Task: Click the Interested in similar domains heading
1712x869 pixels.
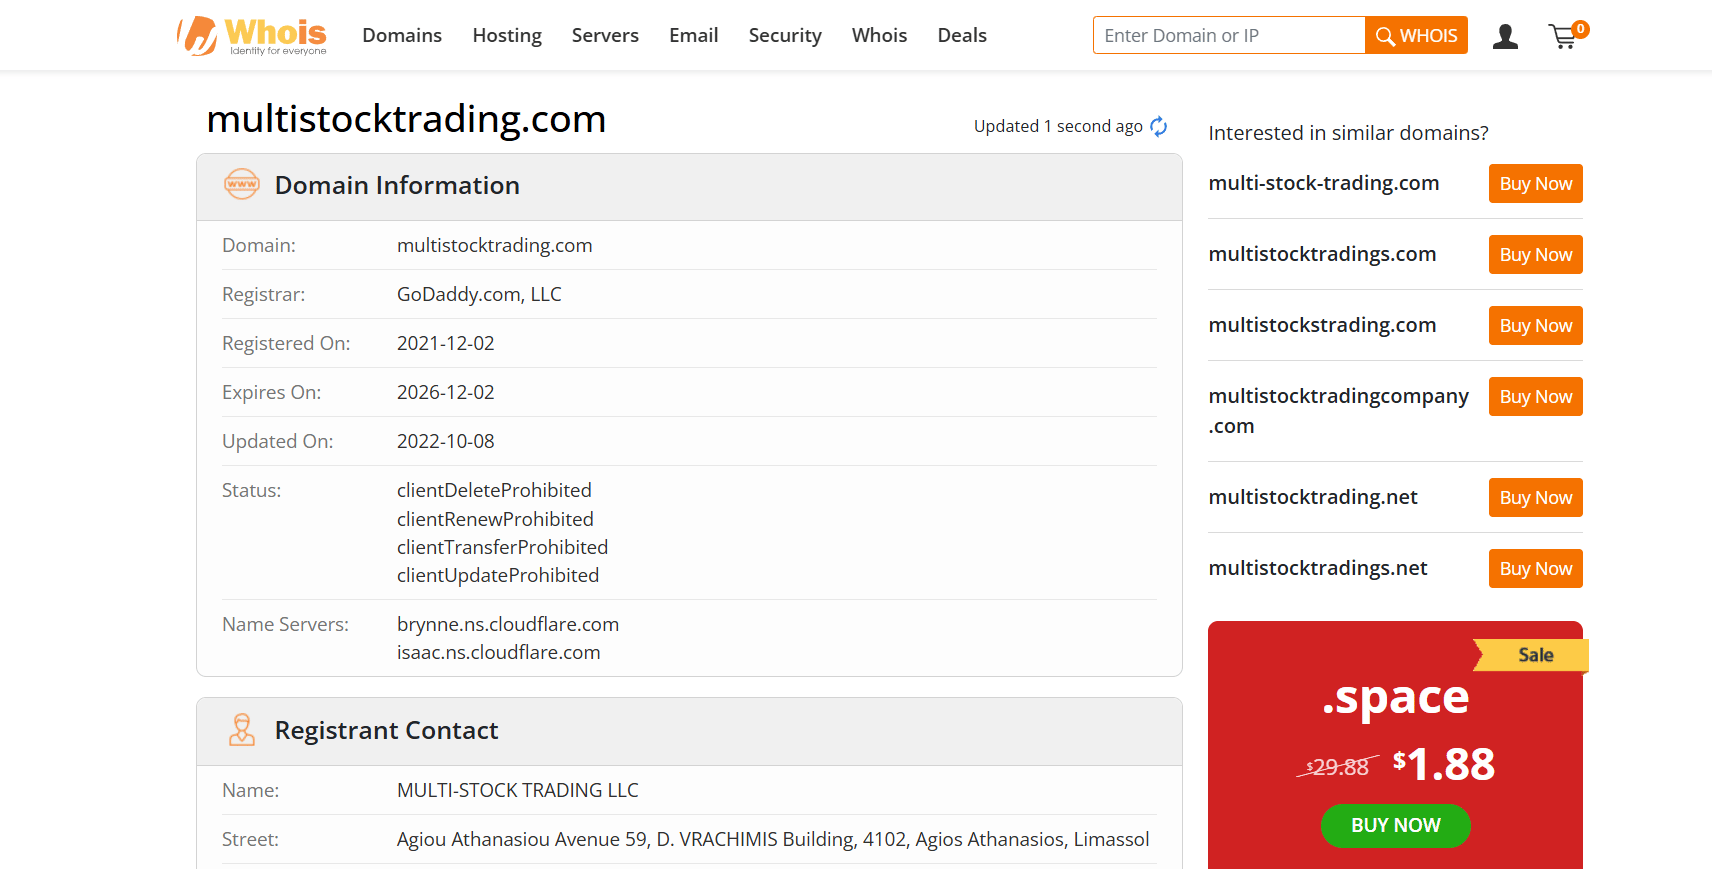Action: click(x=1348, y=133)
